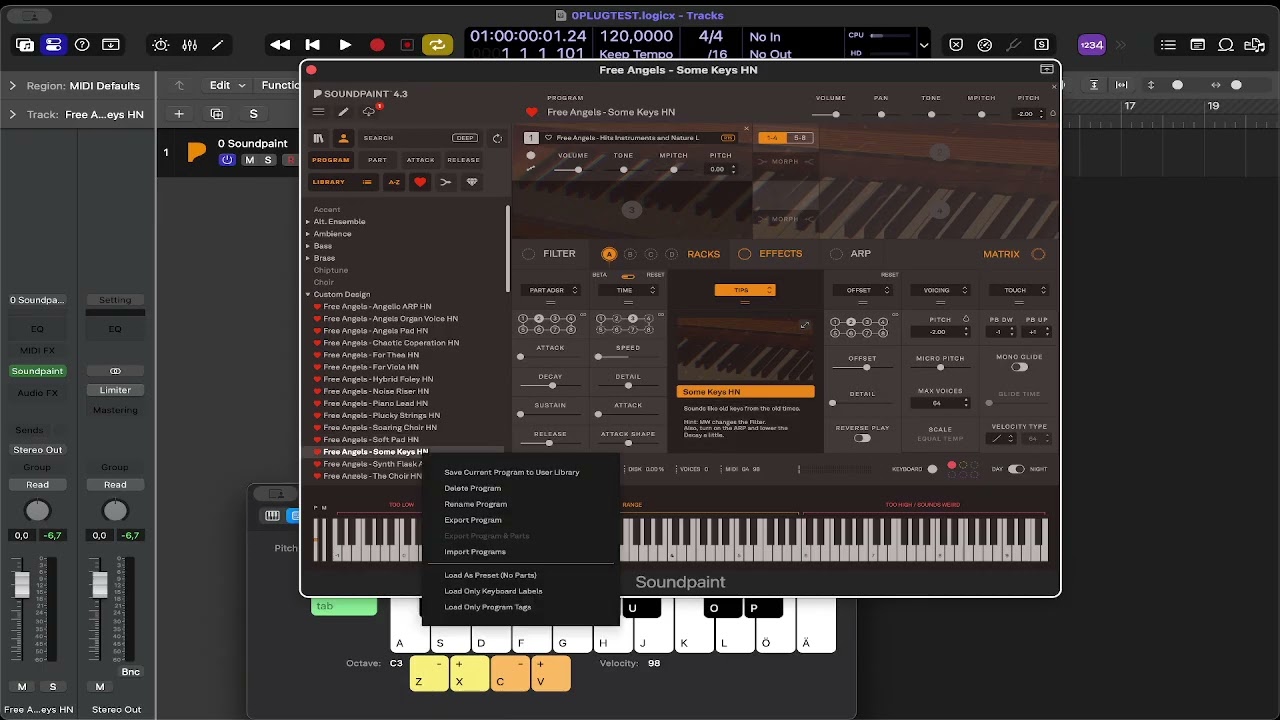Toggle the FILTER enable circle
1280x720 pixels.
529,254
